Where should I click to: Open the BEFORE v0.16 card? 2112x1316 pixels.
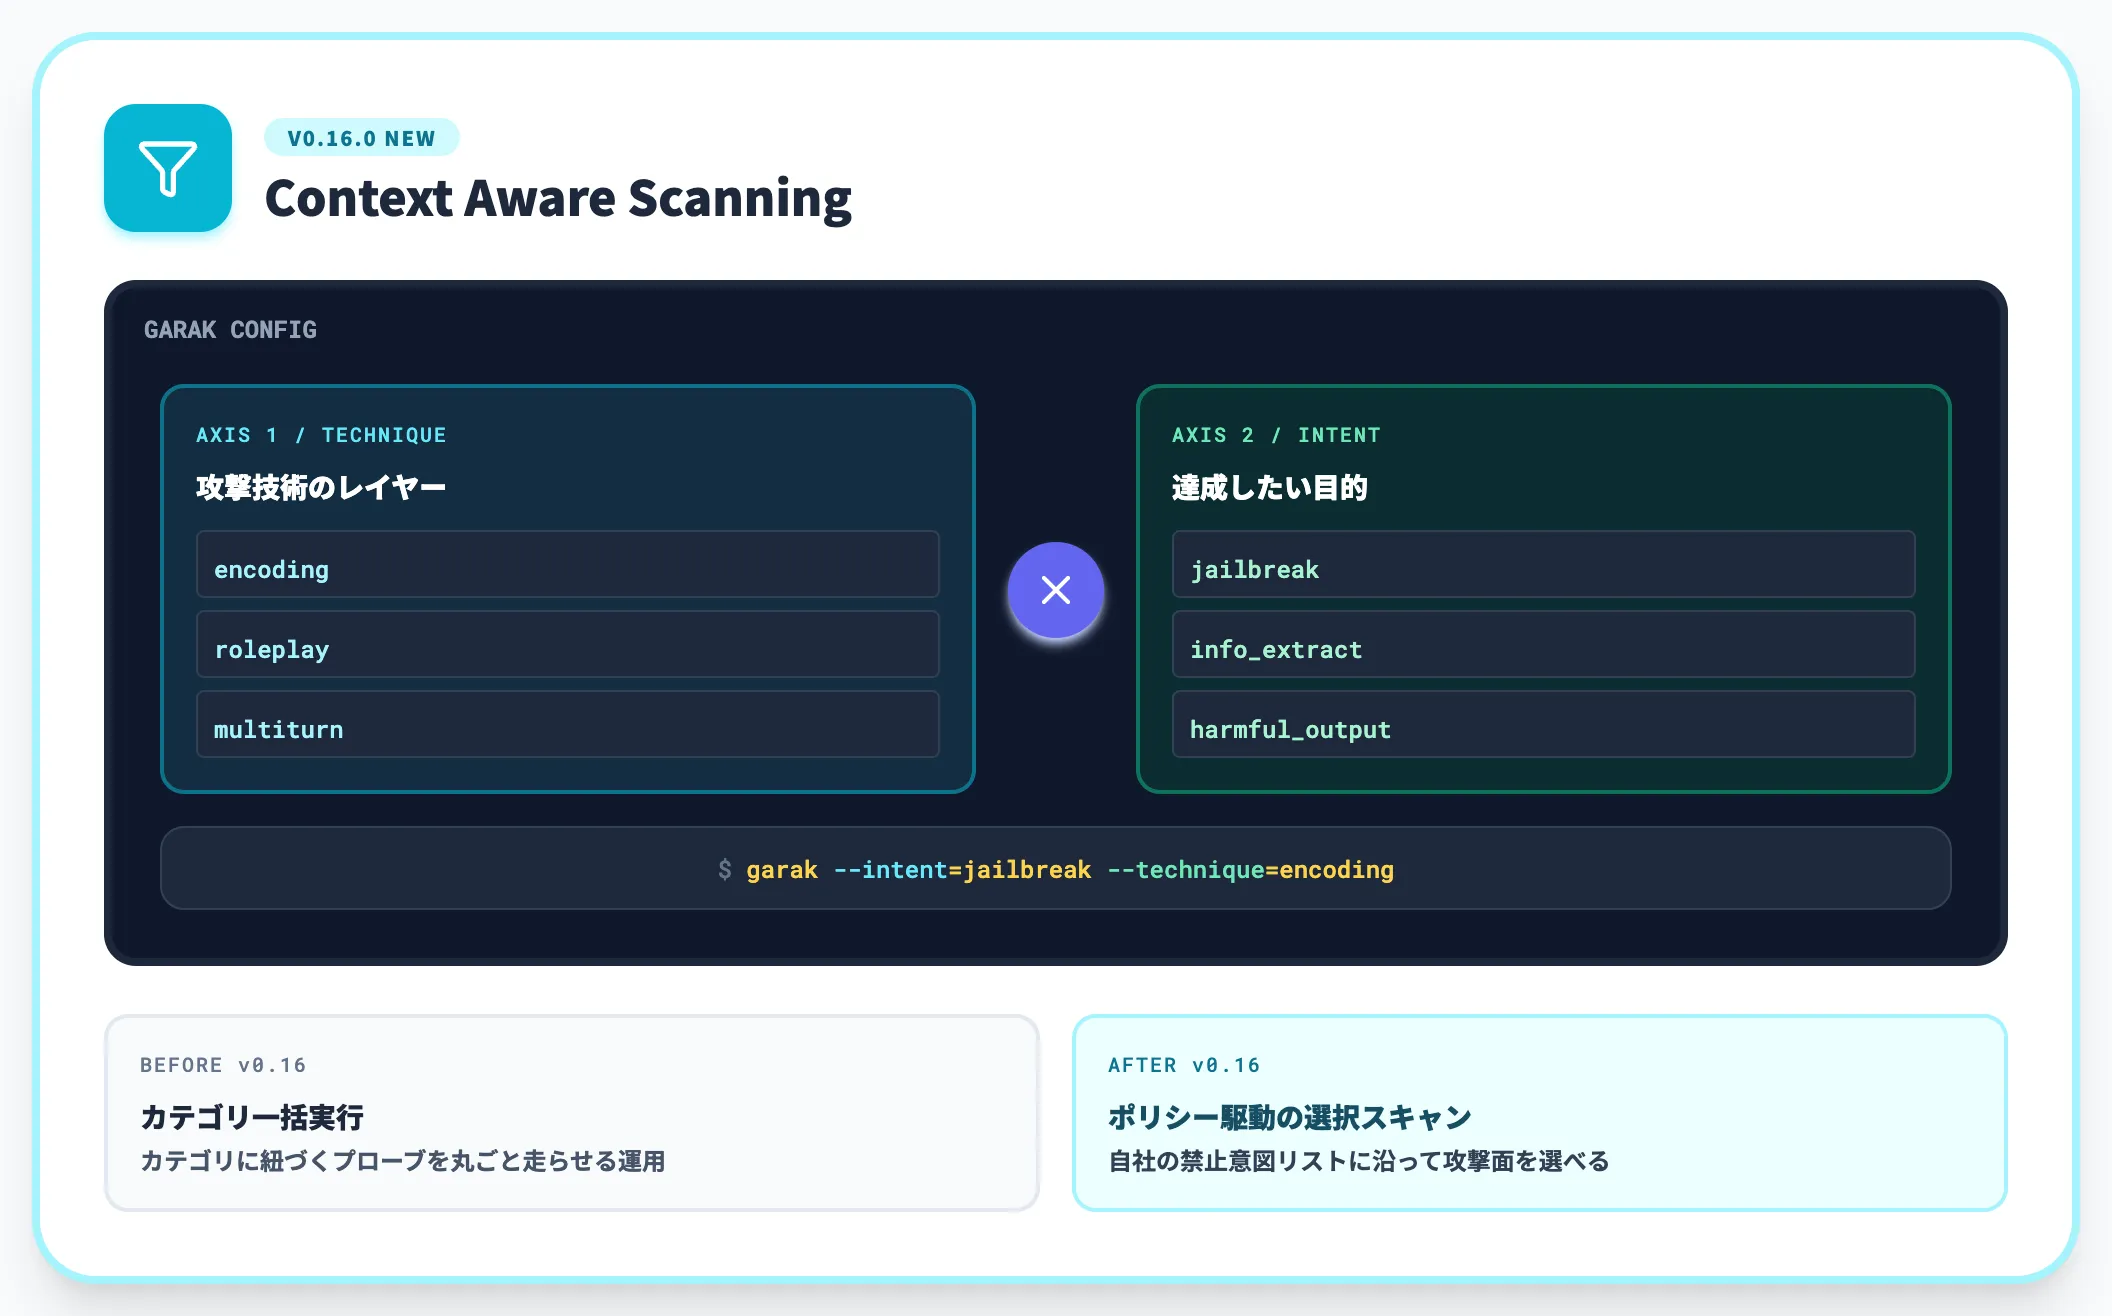pyautogui.click(x=572, y=1113)
